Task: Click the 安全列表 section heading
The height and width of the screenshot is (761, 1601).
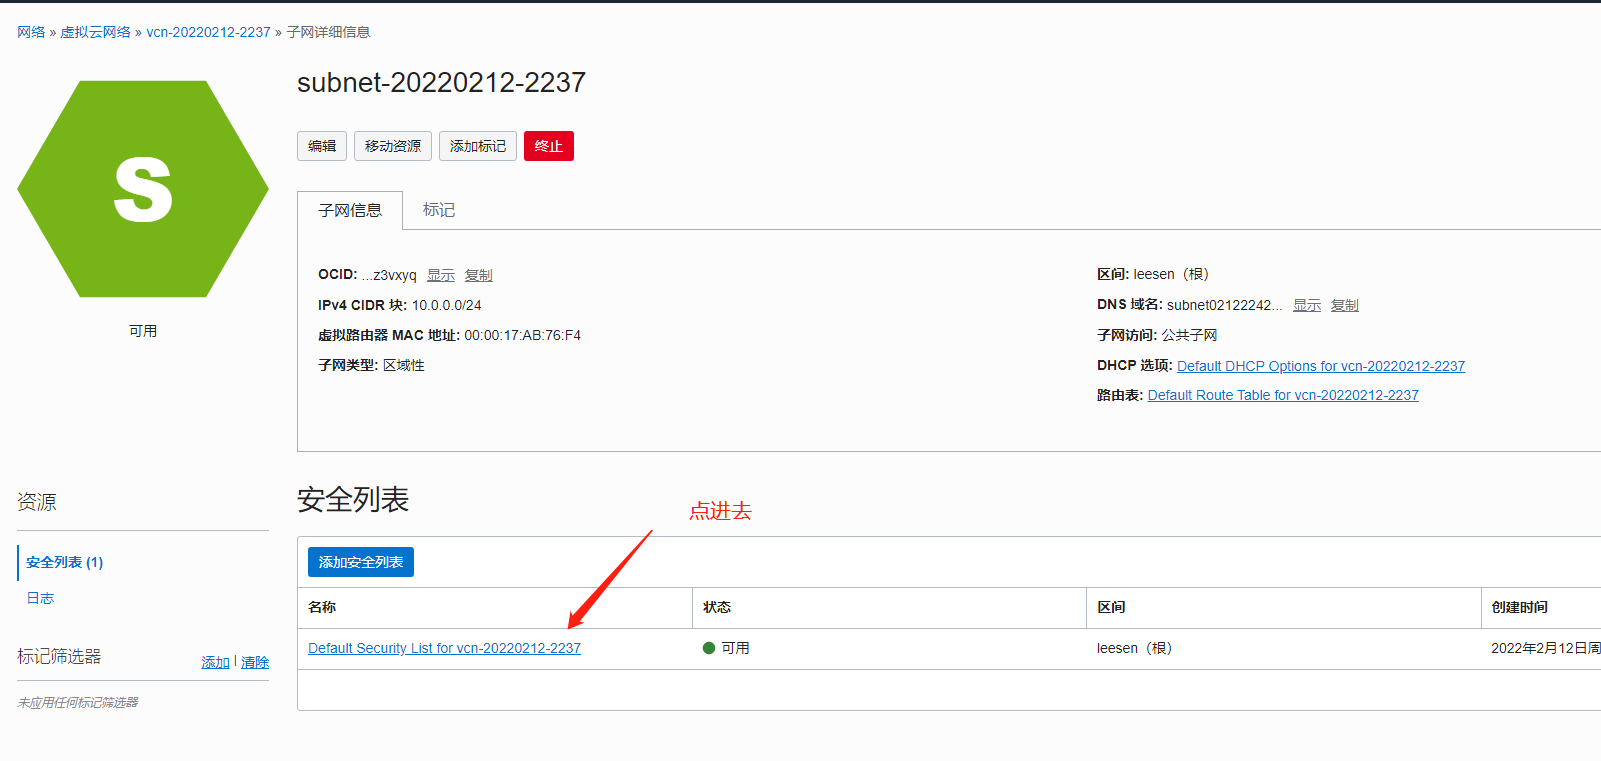Action: [x=353, y=499]
